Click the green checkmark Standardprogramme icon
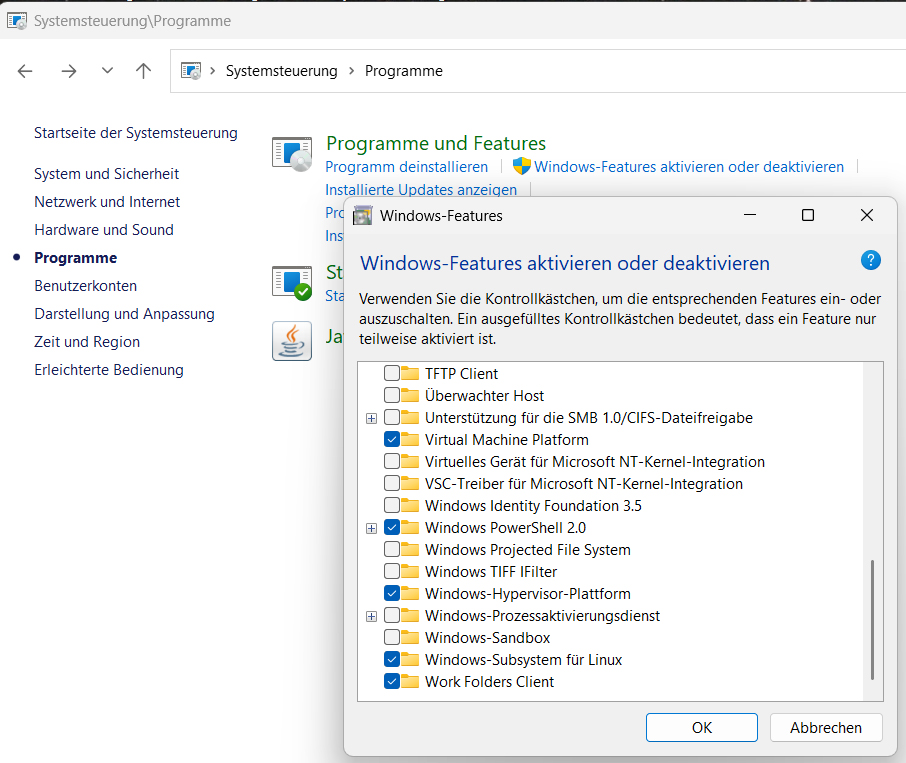Image resolution: width=906 pixels, height=763 pixels. (292, 282)
